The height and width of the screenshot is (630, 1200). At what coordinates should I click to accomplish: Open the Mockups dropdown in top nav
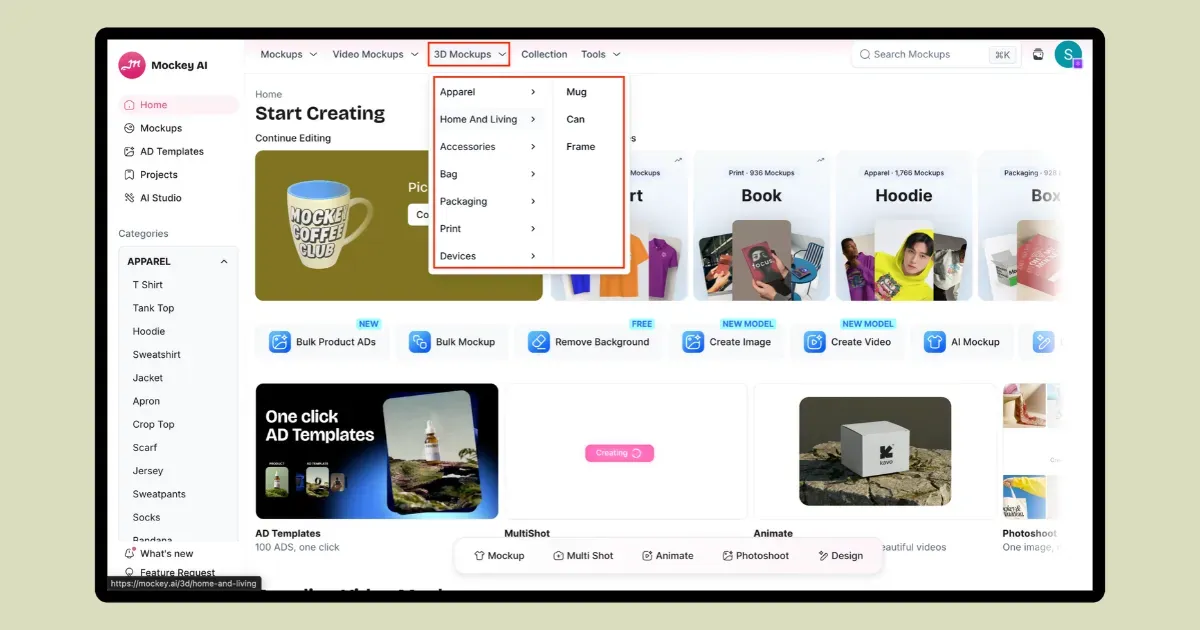pyautogui.click(x=289, y=55)
